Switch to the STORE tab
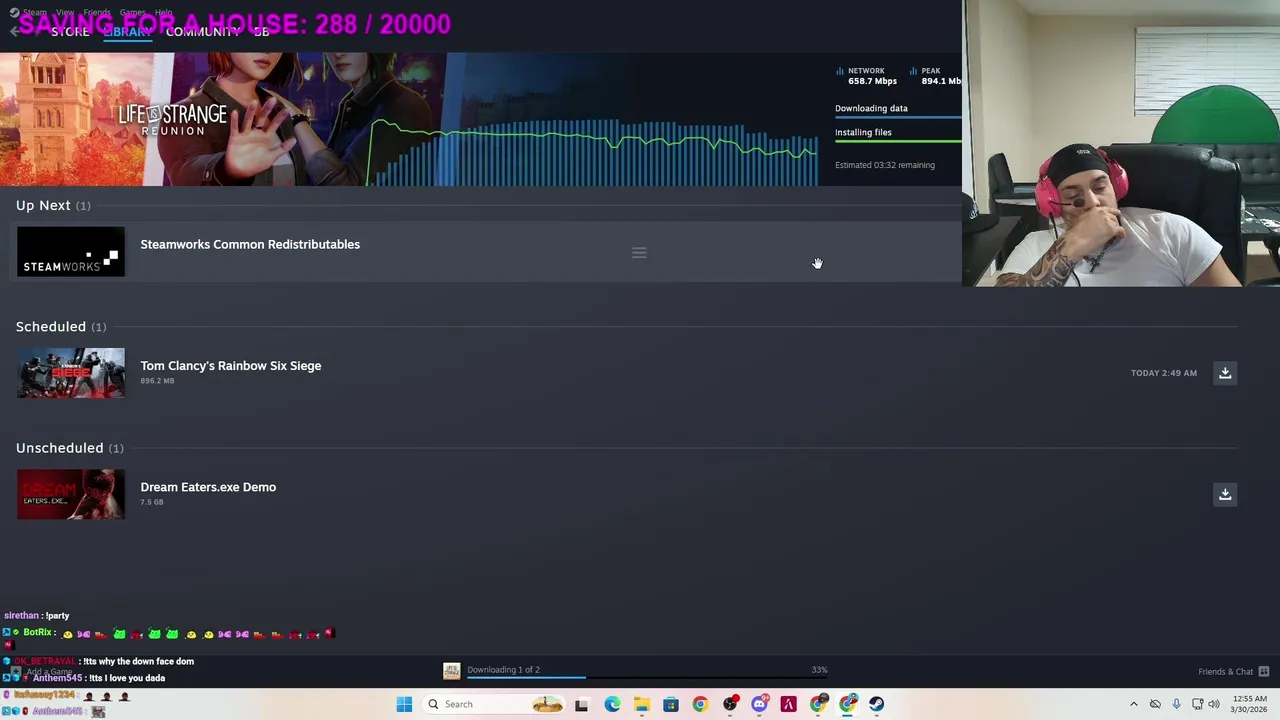 click(x=70, y=32)
